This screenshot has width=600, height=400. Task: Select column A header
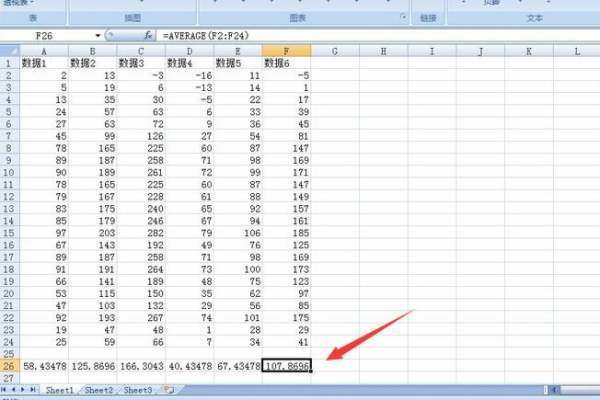pos(44,51)
